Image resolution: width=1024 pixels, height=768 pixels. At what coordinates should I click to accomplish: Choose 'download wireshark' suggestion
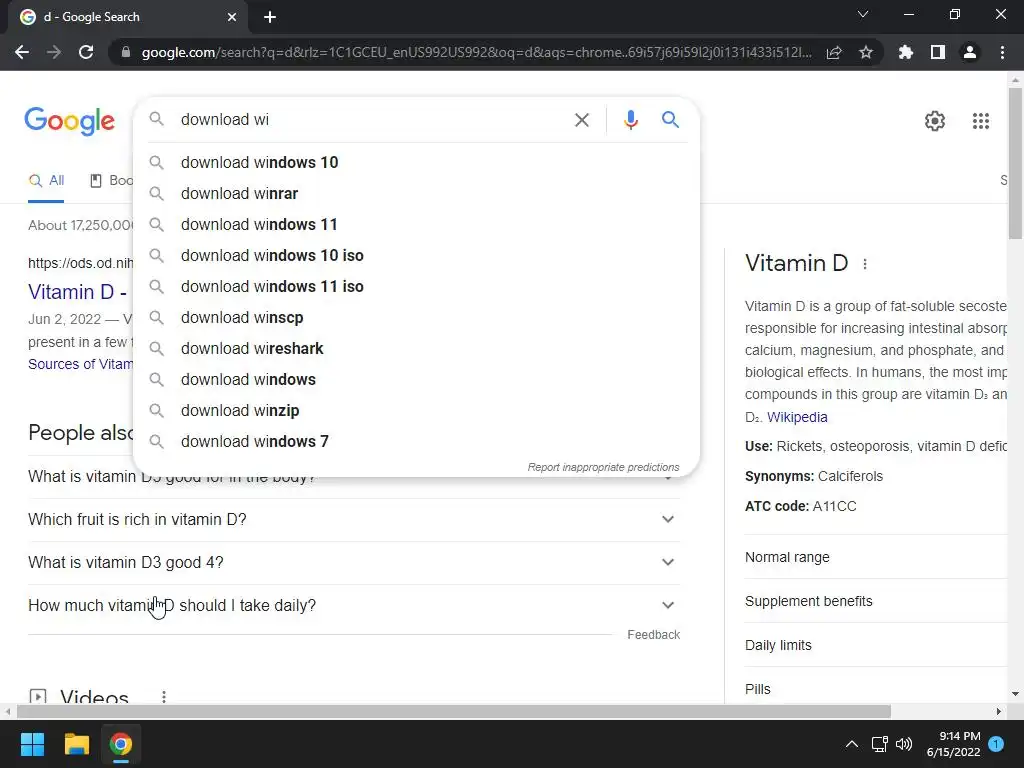pos(415,348)
